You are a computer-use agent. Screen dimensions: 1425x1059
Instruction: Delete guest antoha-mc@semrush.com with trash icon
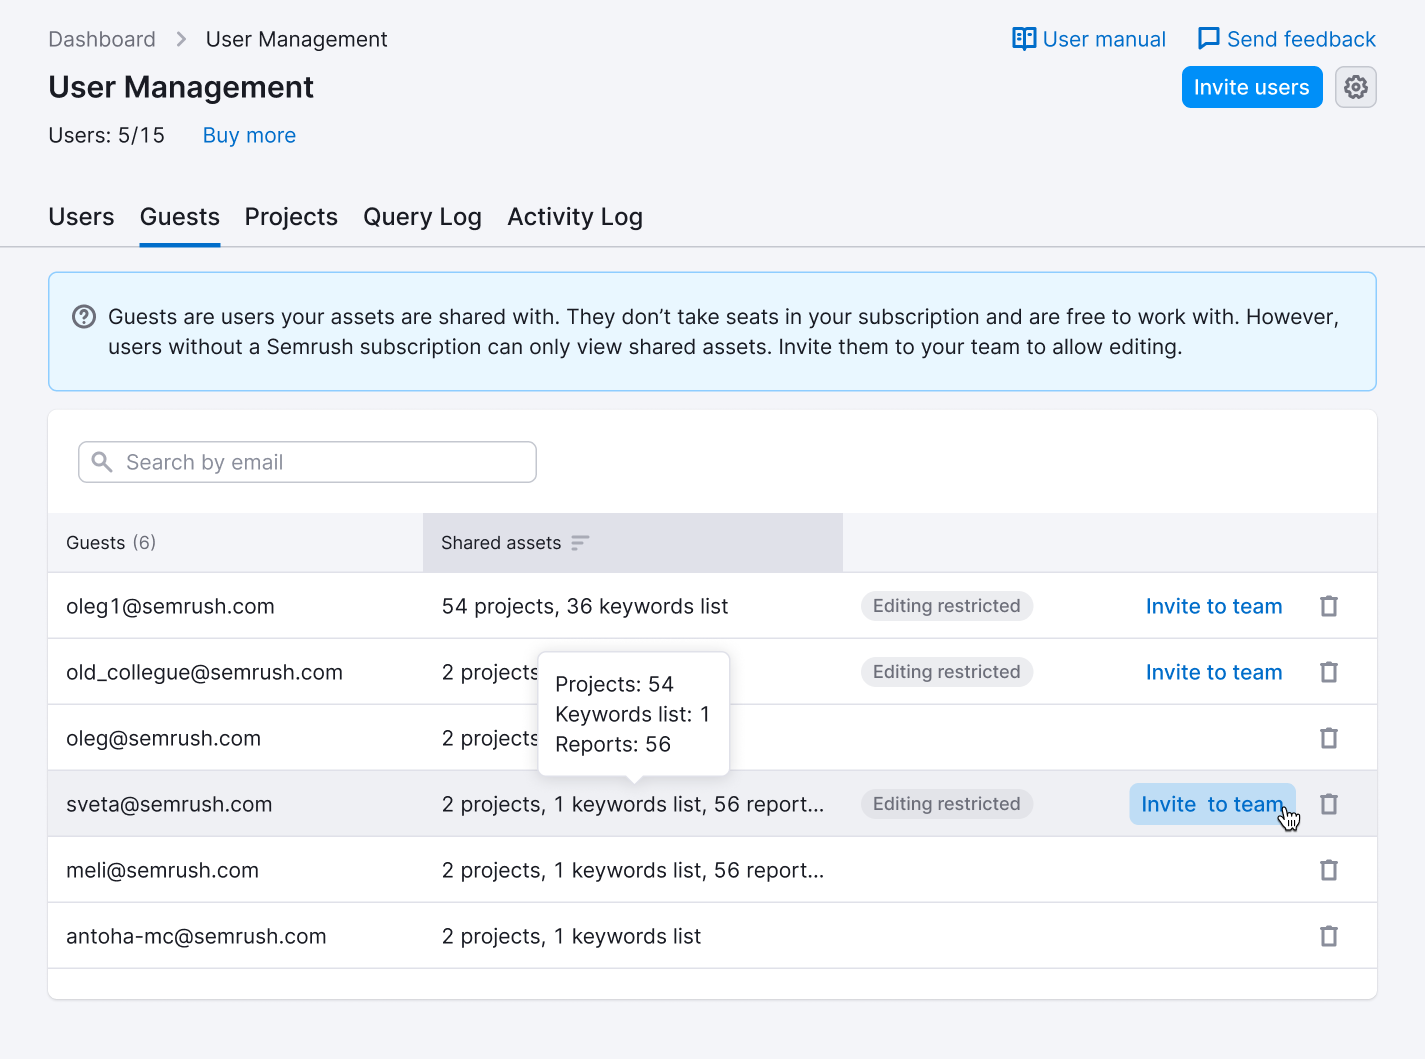coord(1329,936)
